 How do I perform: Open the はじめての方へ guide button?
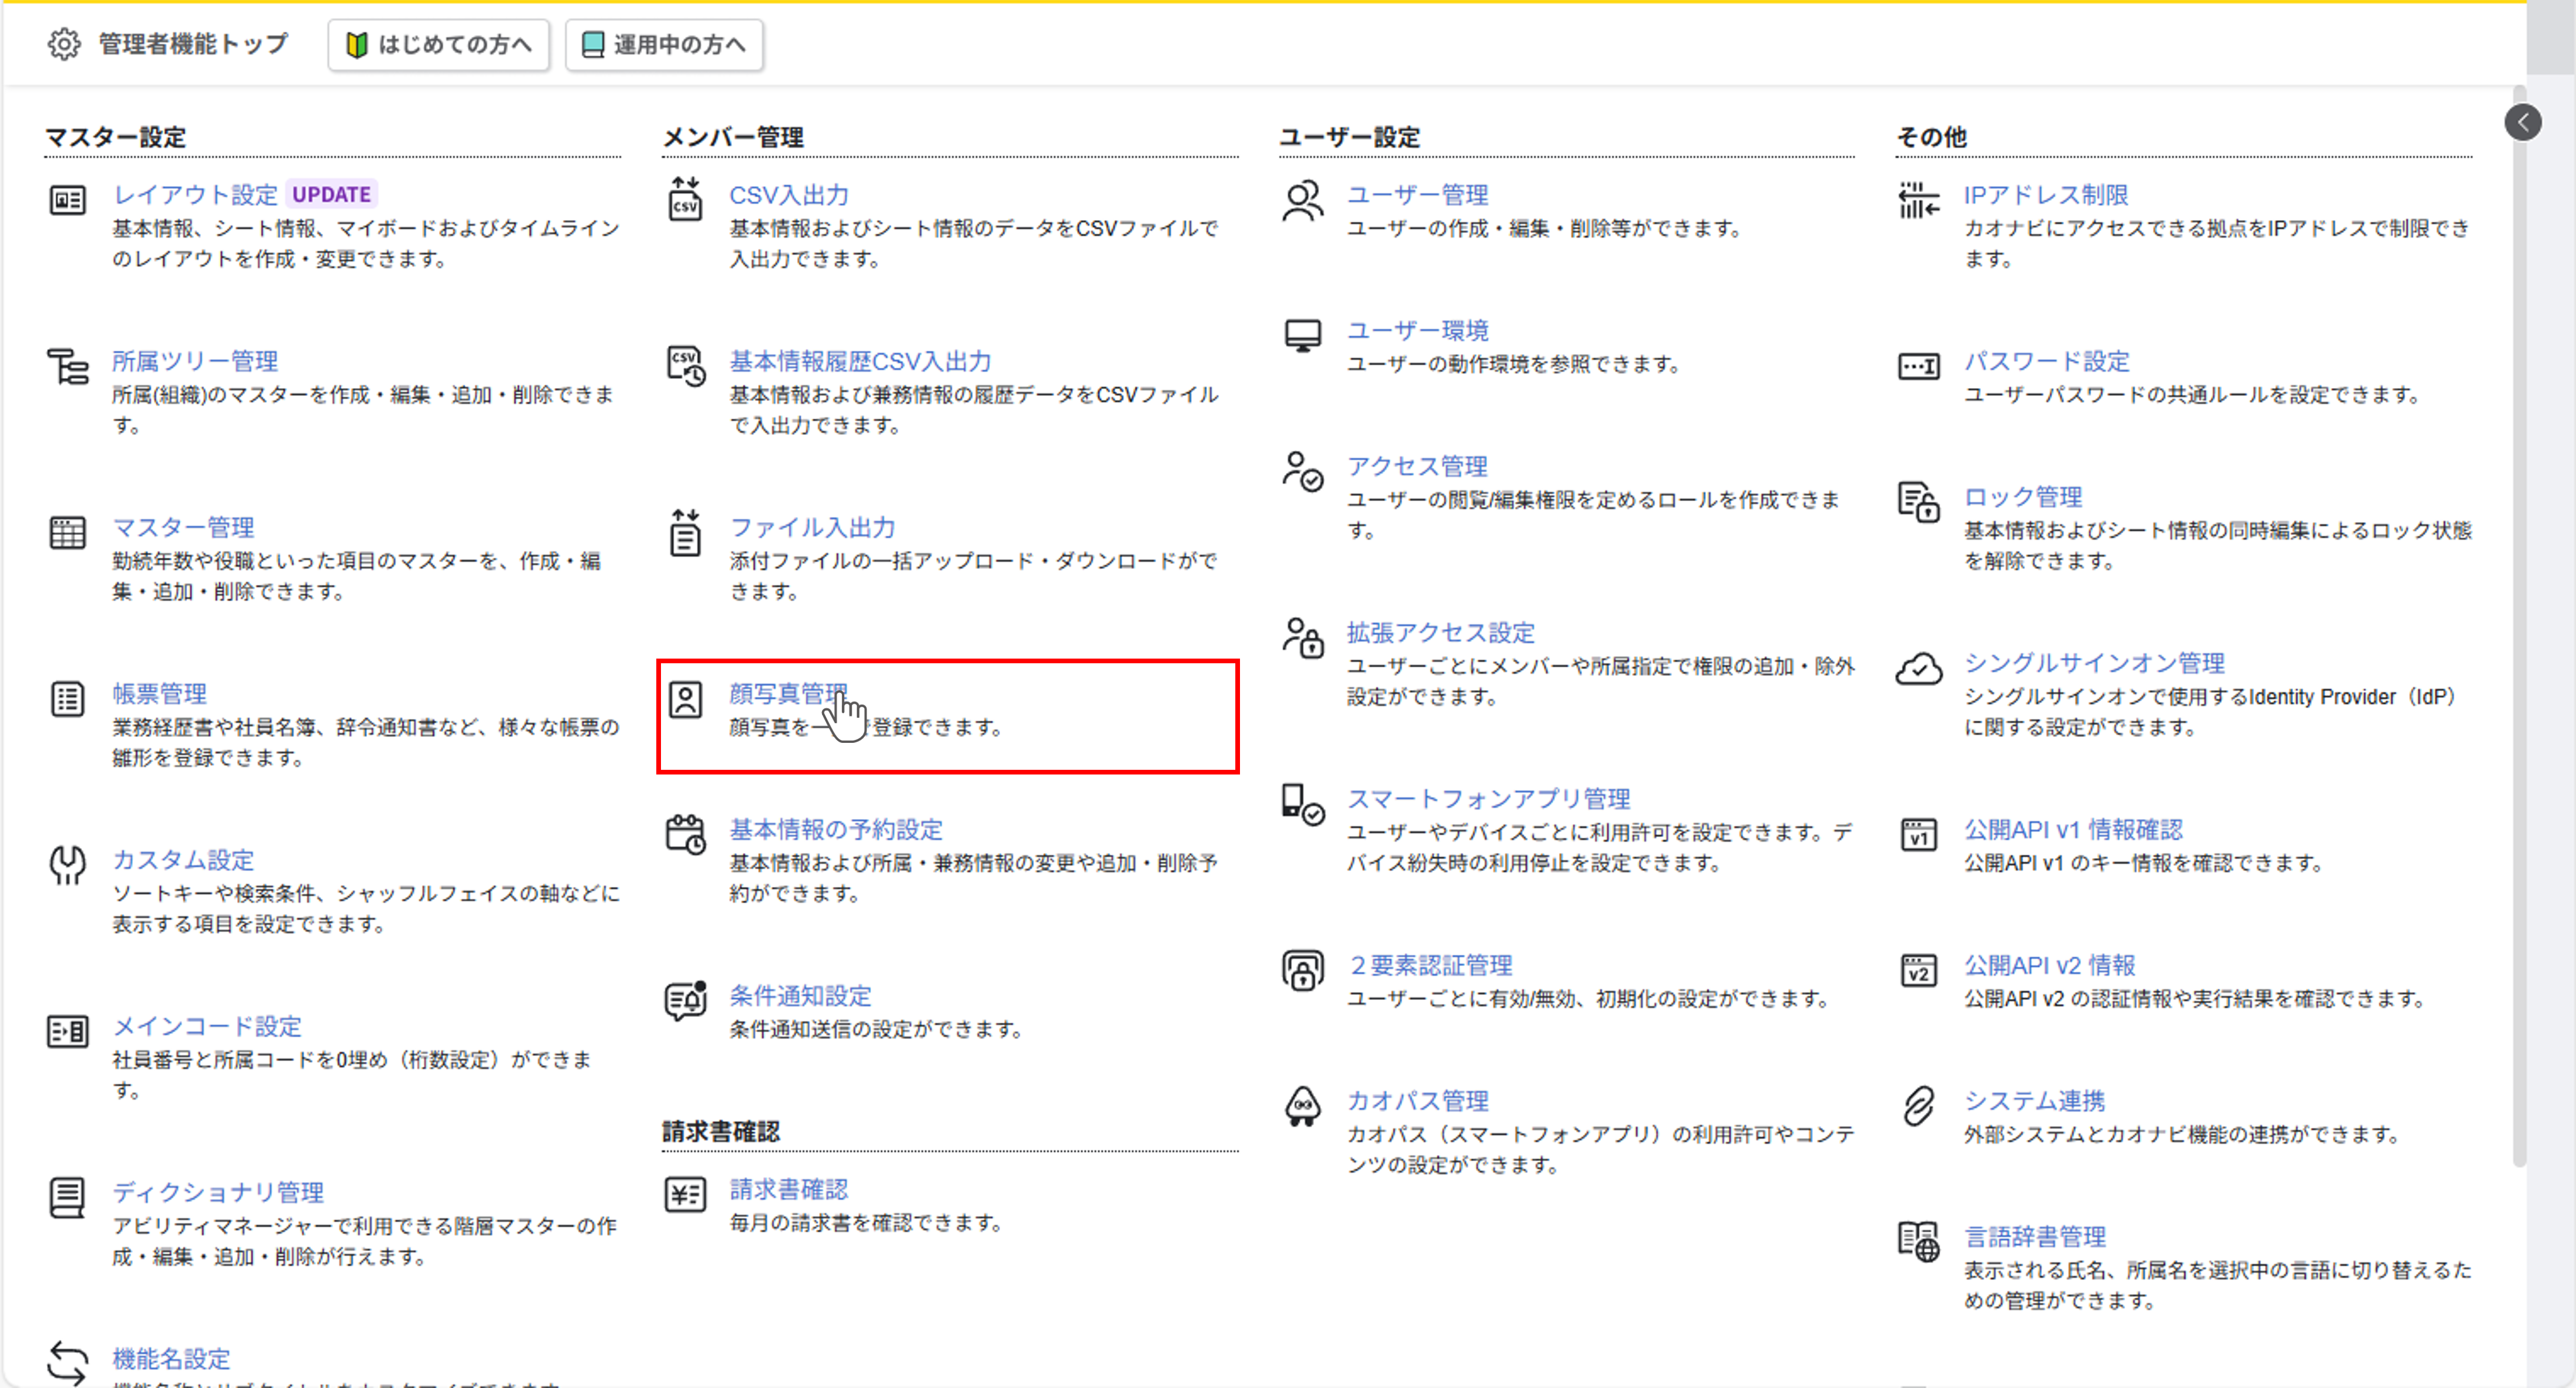tap(438, 45)
